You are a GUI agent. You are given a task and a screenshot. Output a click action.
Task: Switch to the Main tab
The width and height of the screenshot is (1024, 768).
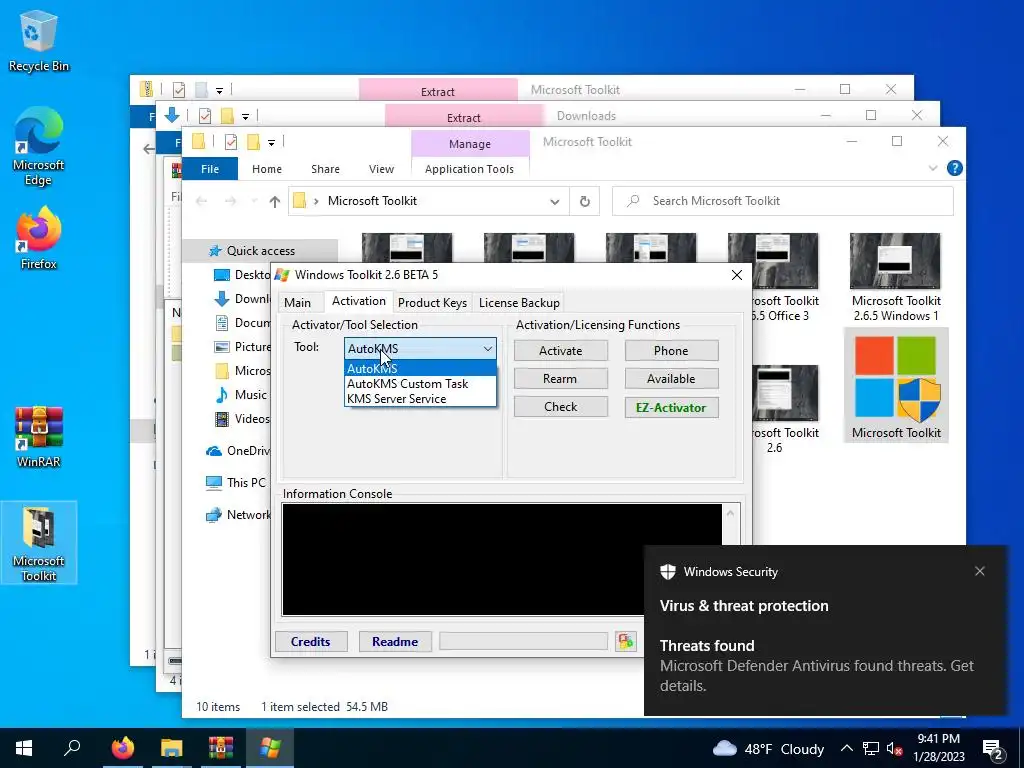click(297, 303)
